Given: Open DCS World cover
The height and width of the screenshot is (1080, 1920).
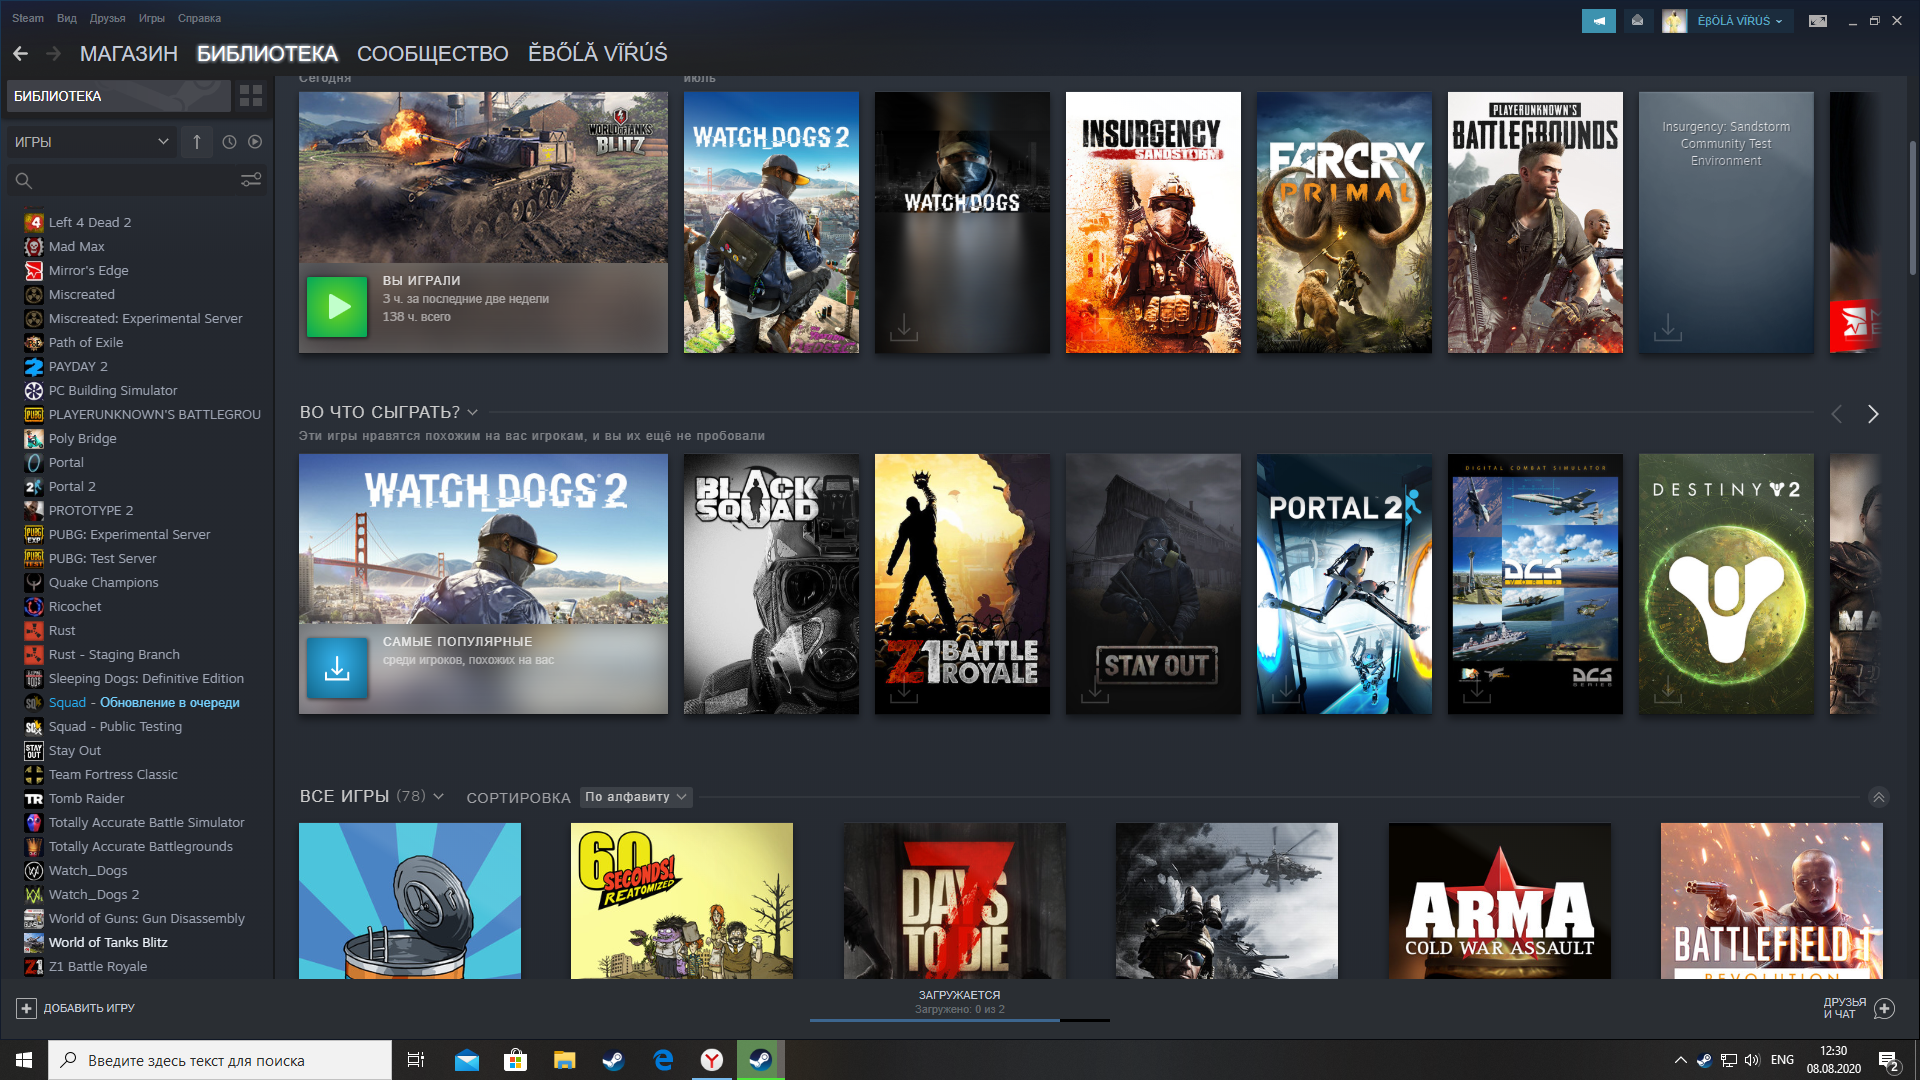Looking at the screenshot, I should tap(1535, 584).
